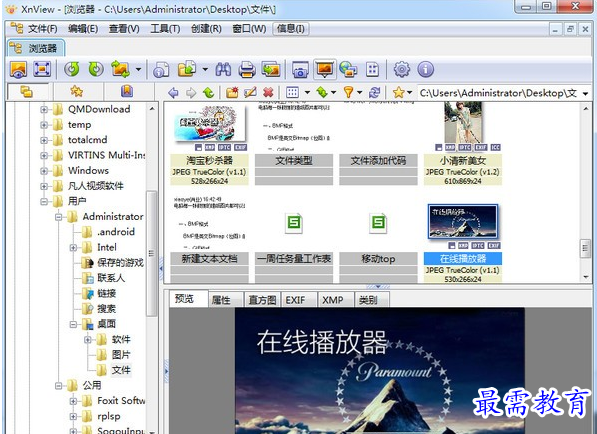Viewport: 597px width, 434px height.
Task: Switch to the favorites star panel tab
Action: pyautogui.click(x=77, y=91)
